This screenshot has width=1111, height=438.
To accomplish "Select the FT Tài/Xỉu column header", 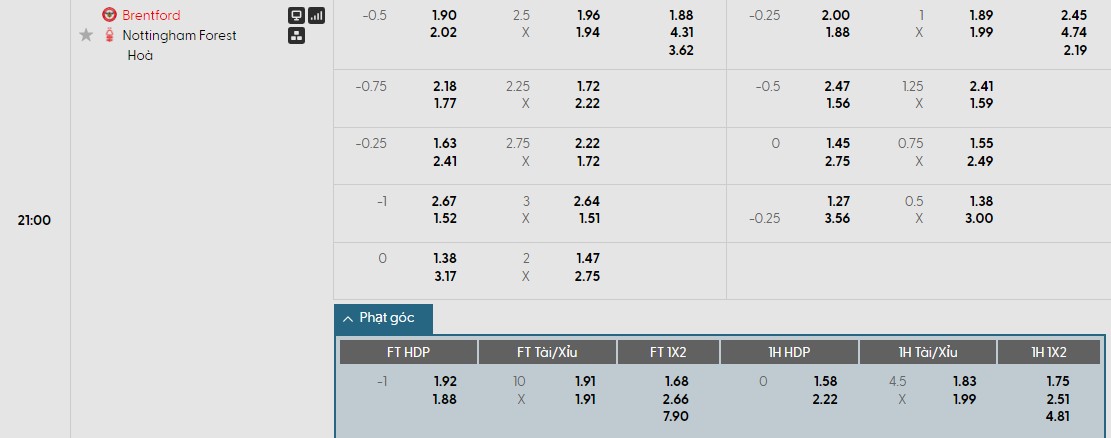I will [x=547, y=352].
